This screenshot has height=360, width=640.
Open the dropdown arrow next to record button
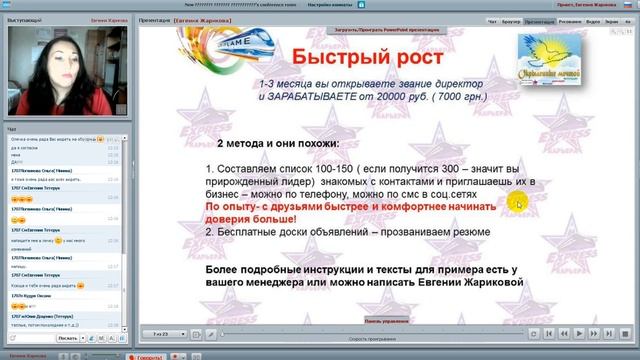183,357
